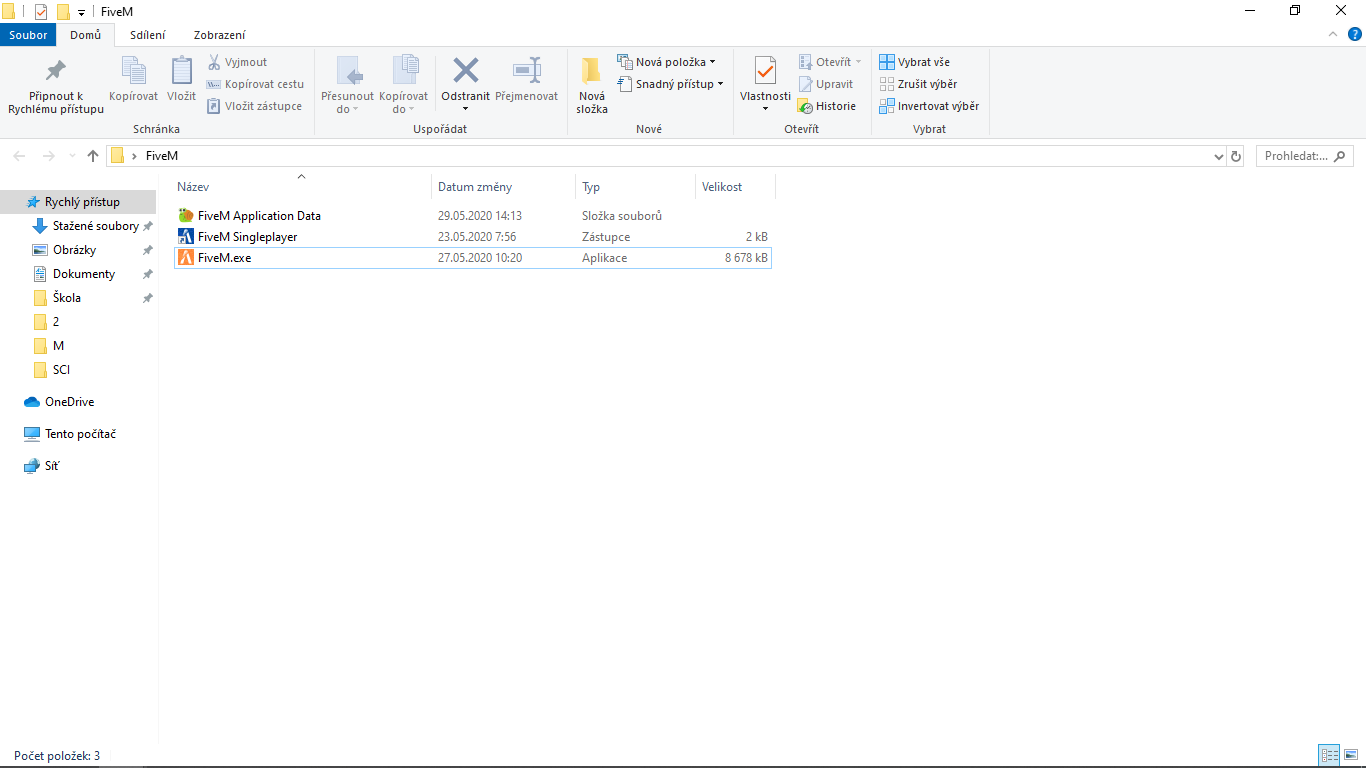Switch to large icons view toggle
The image size is (1366, 768).
pyautogui.click(x=1352, y=755)
